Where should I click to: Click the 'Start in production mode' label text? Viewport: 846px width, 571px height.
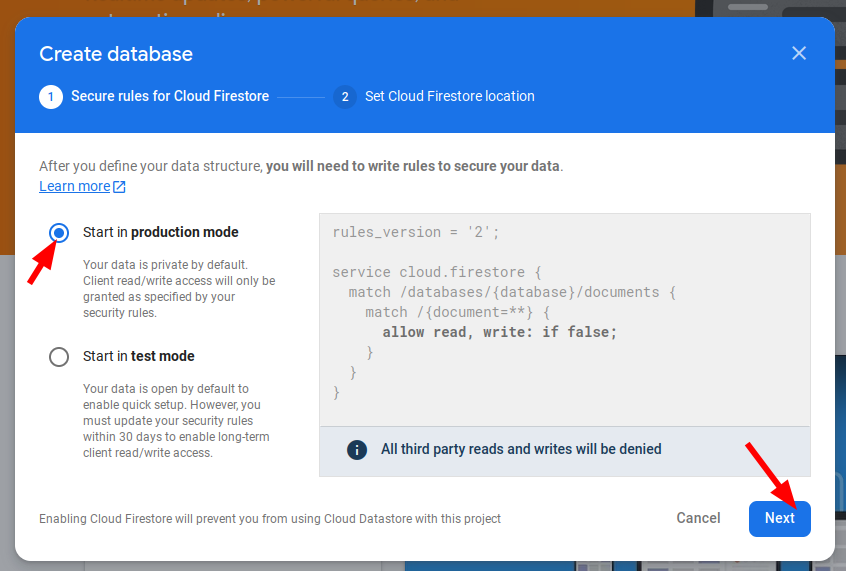(x=161, y=232)
